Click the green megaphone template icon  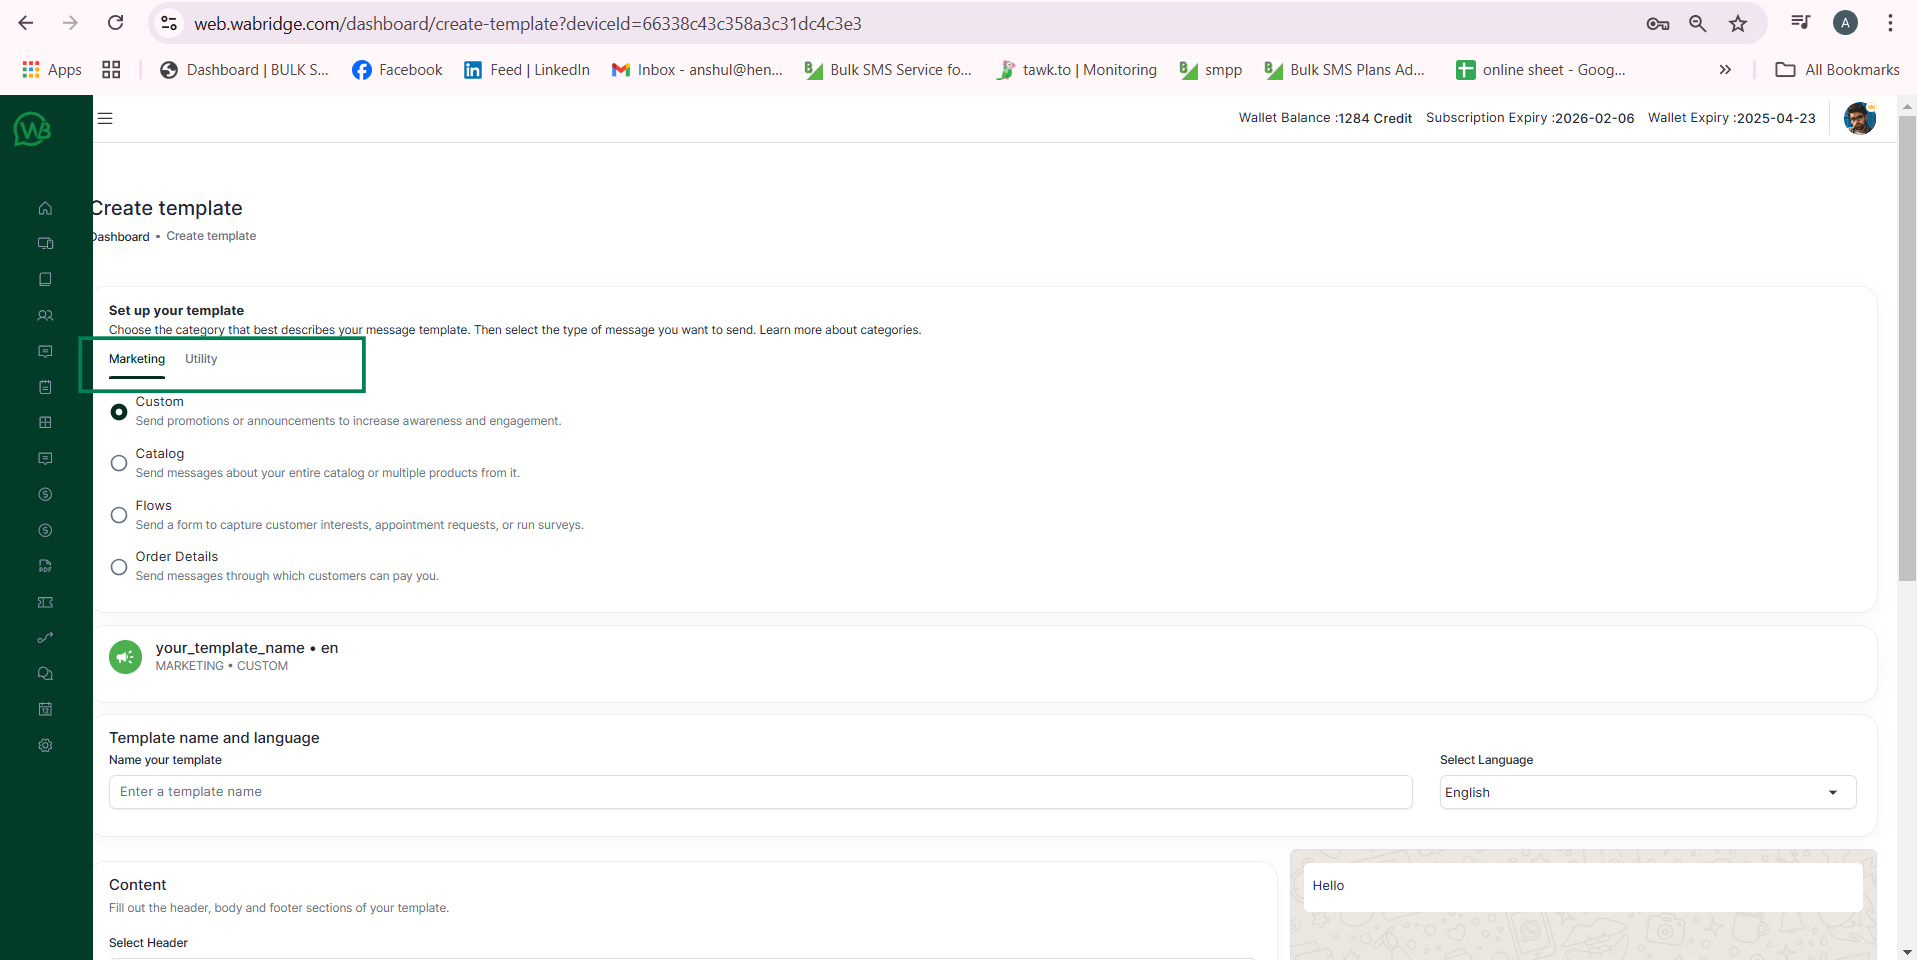click(x=125, y=657)
